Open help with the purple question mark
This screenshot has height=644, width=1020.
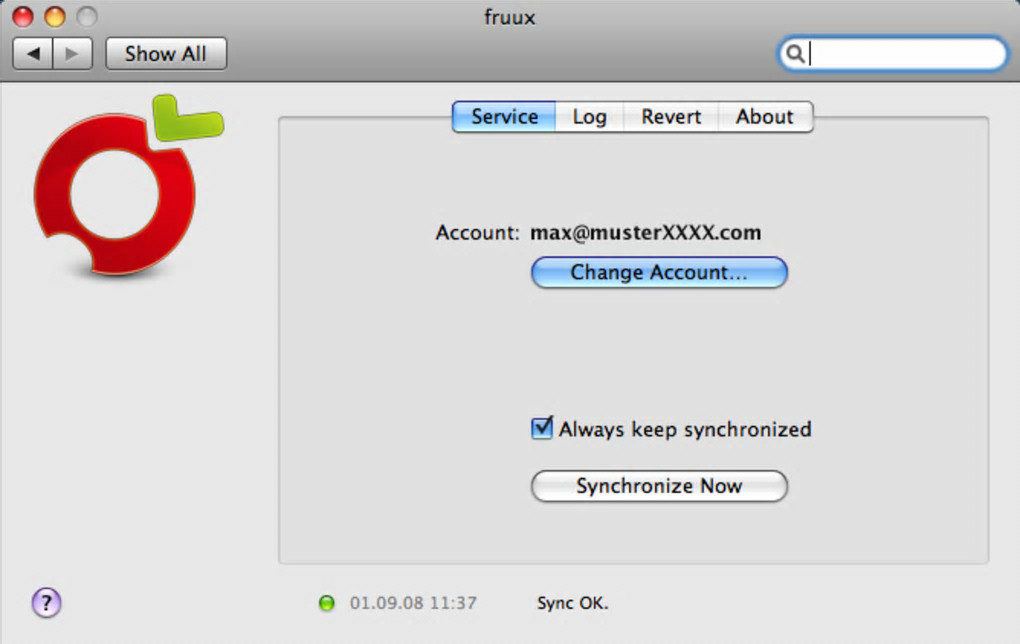coord(47,602)
